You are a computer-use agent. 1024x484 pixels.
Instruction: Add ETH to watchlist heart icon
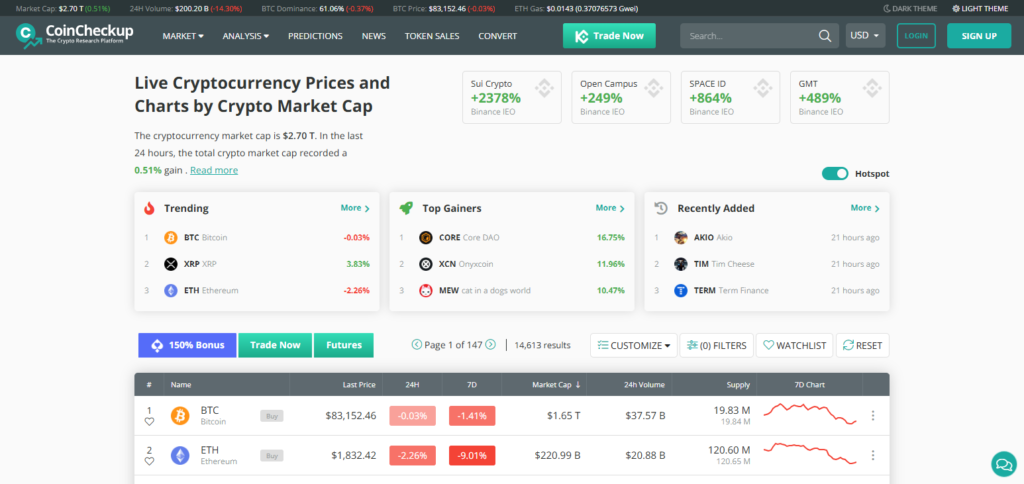(149, 462)
